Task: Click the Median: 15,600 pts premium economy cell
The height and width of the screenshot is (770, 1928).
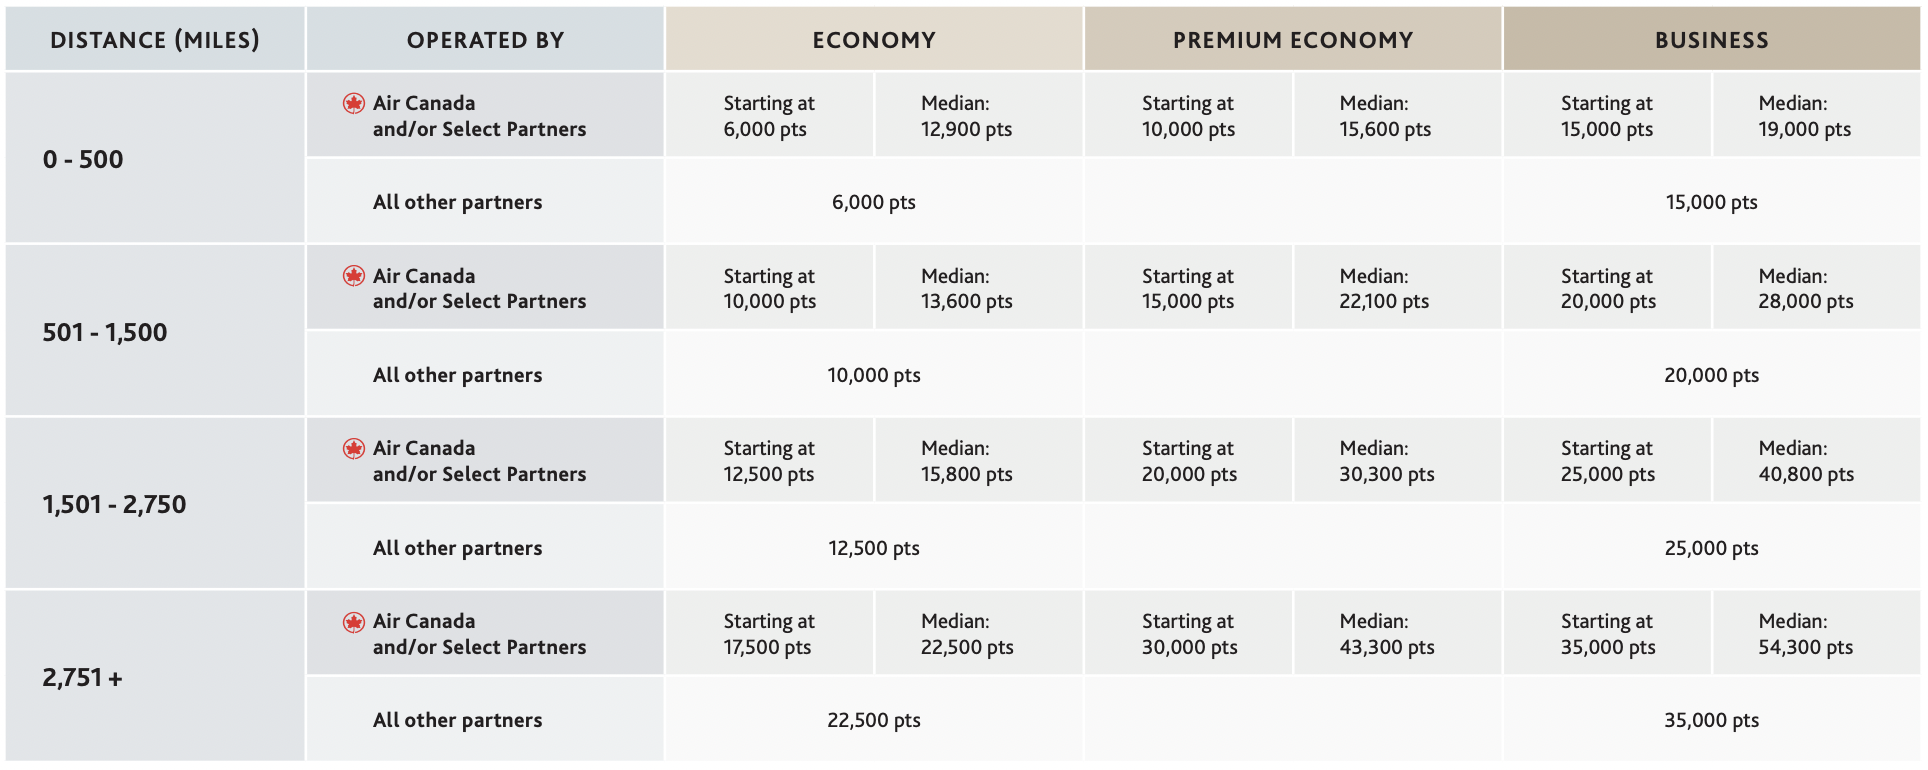Action: click(1385, 116)
